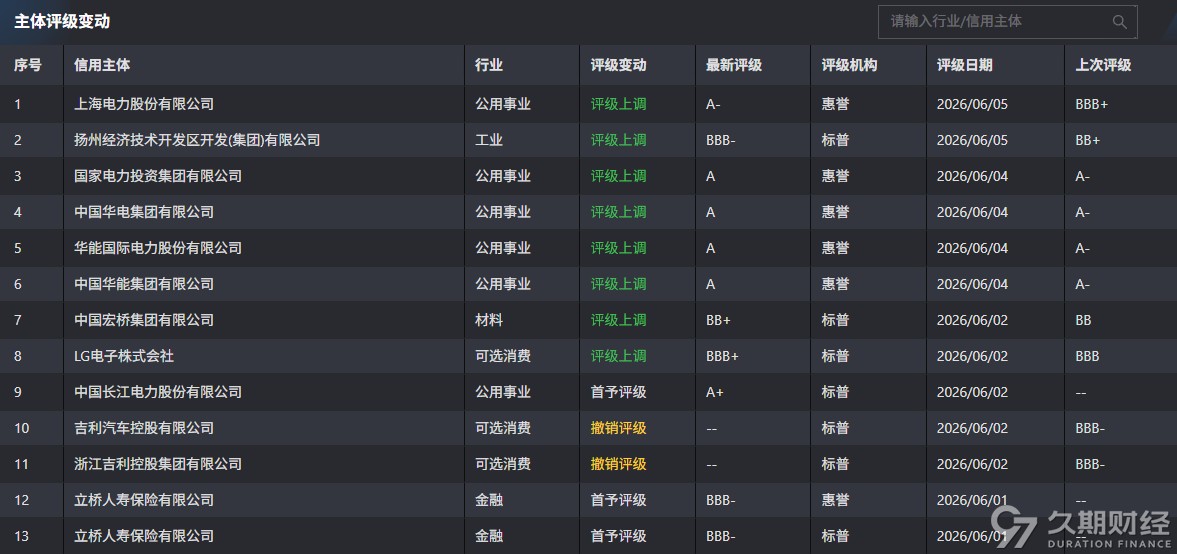This screenshot has width=1177, height=554.
Task: Click 评级上调 in the 中国宏桥 row
Action: [x=619, y=321]
